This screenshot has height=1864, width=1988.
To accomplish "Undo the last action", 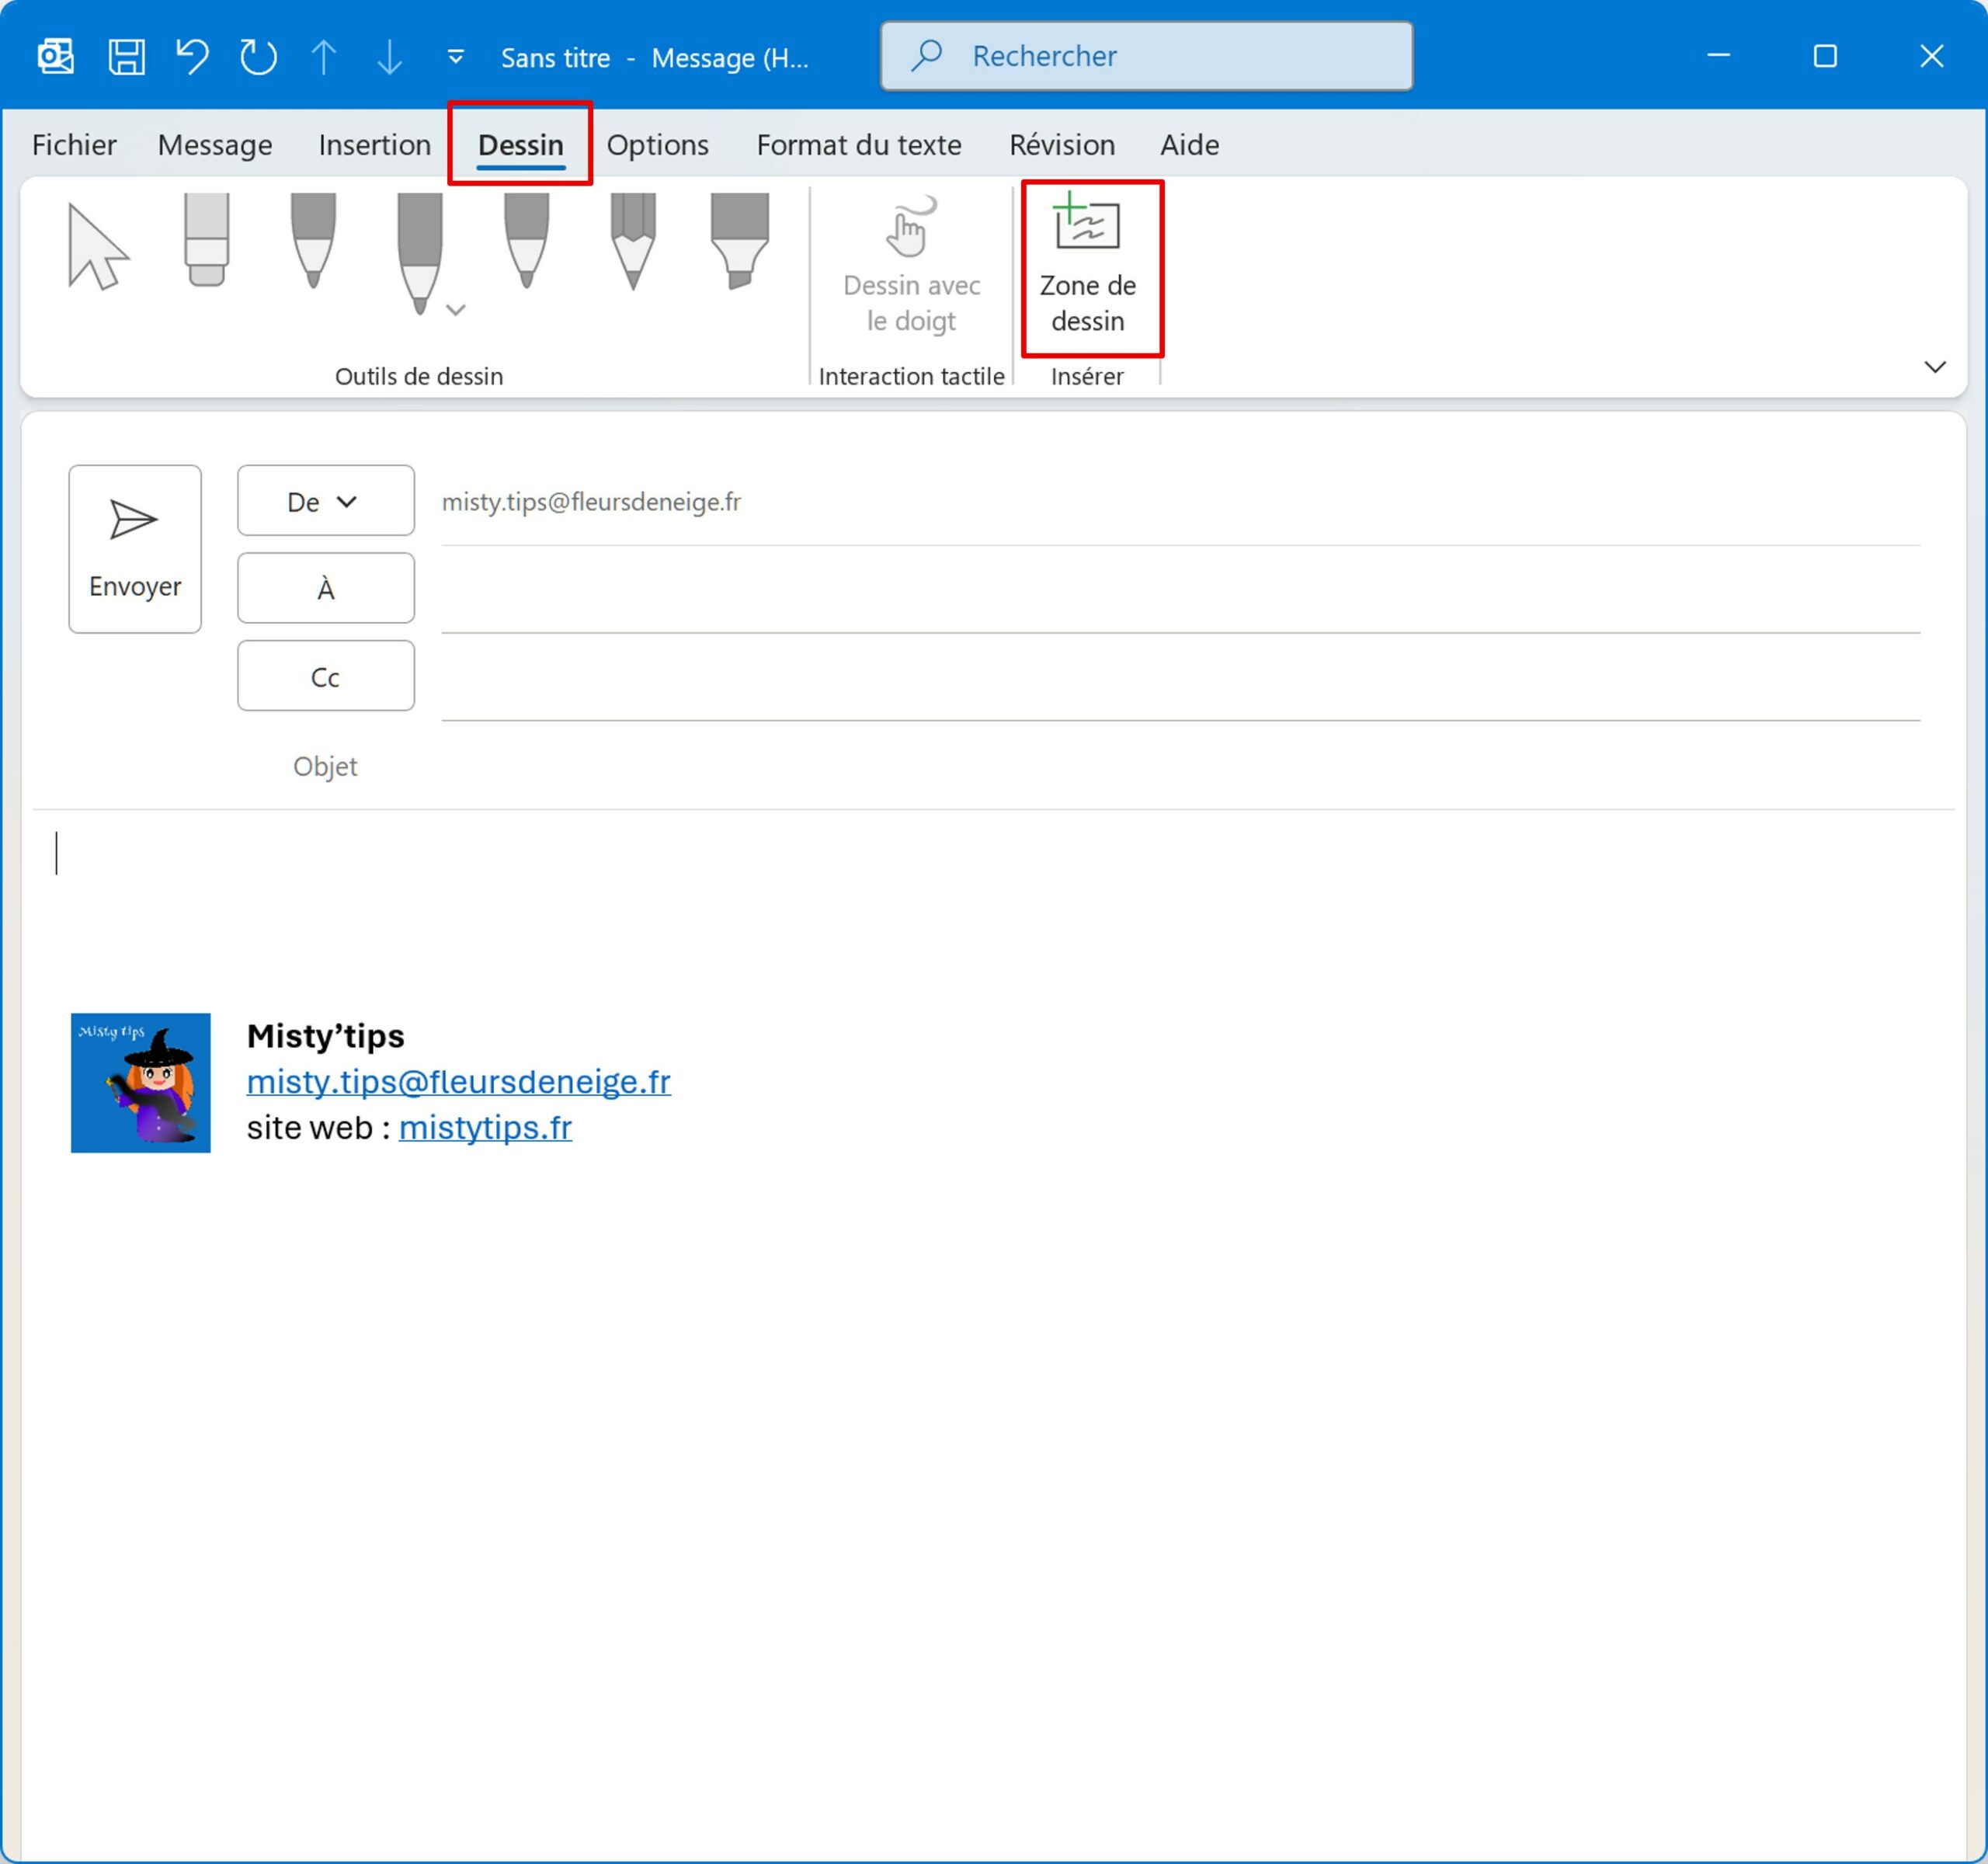I will [x=192, y=56].
